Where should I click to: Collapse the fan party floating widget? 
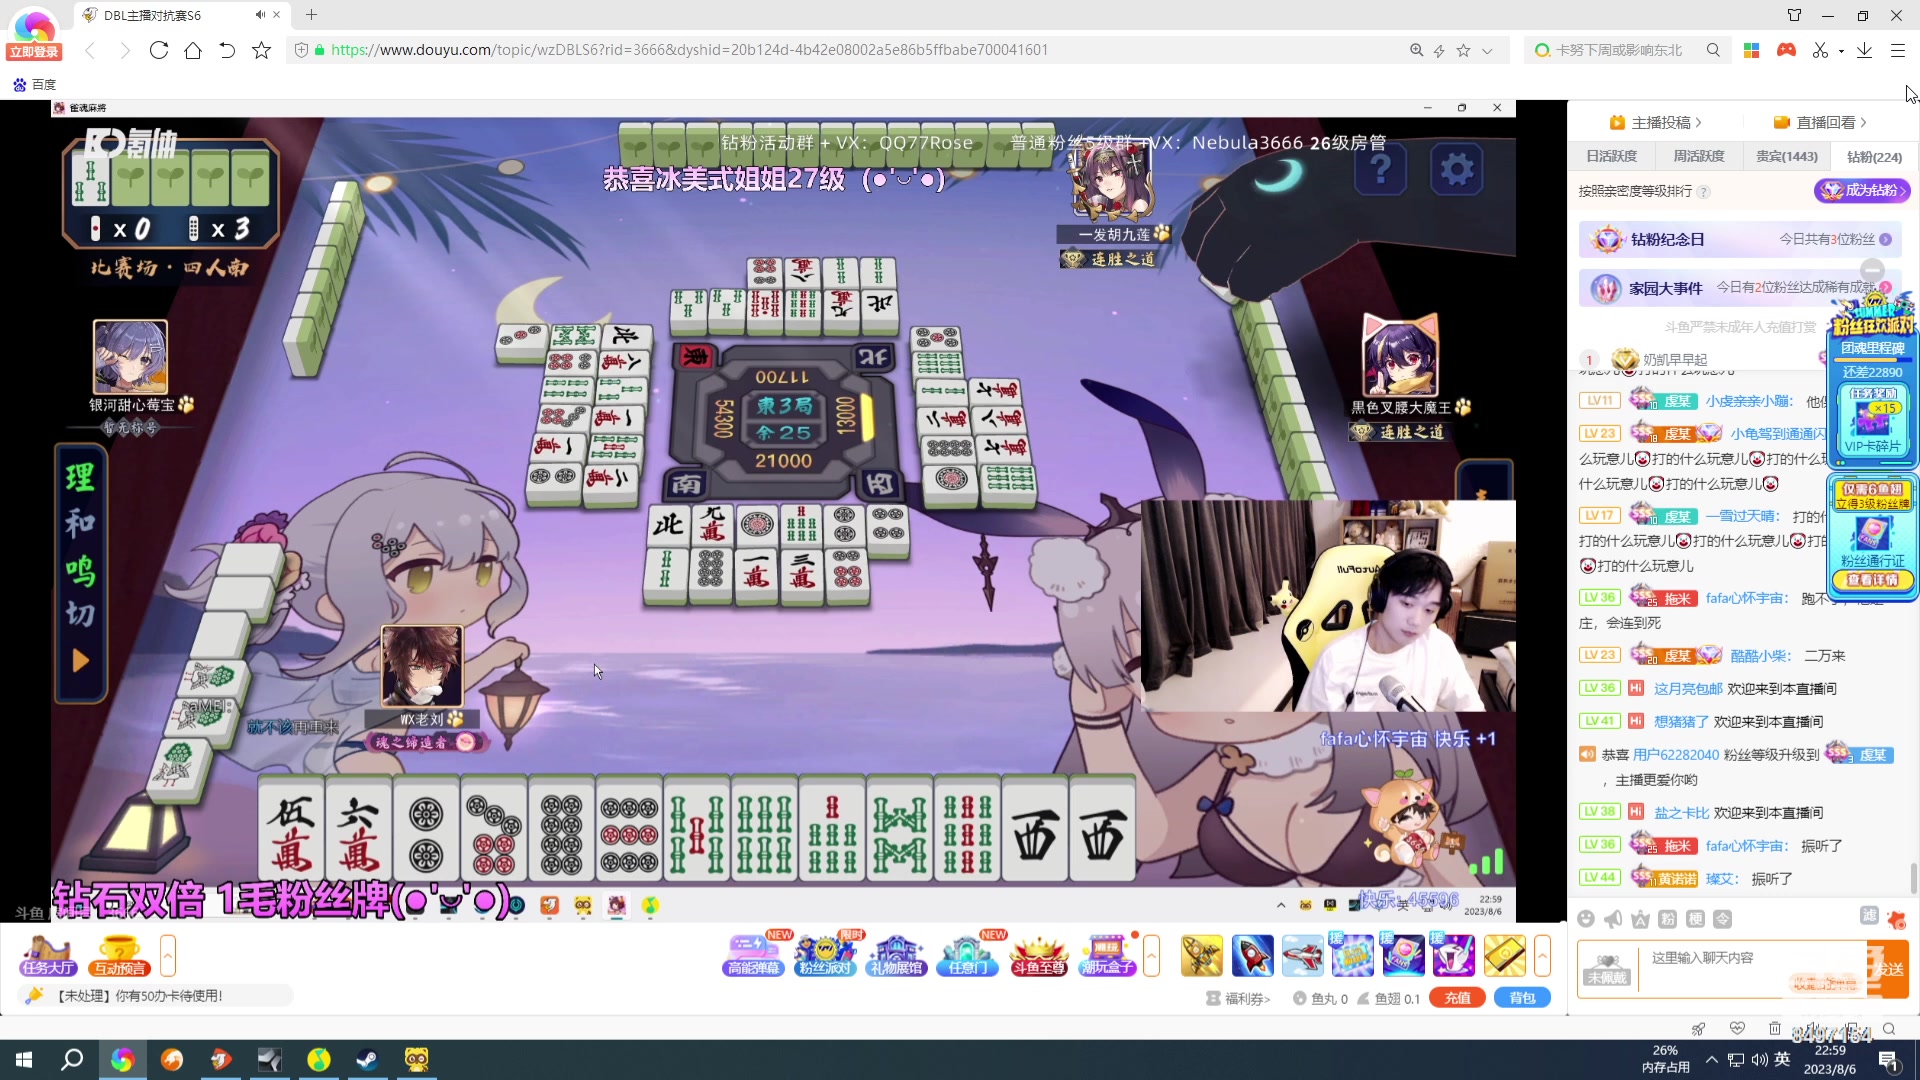pyautogui.click(x=1872, y=270)
